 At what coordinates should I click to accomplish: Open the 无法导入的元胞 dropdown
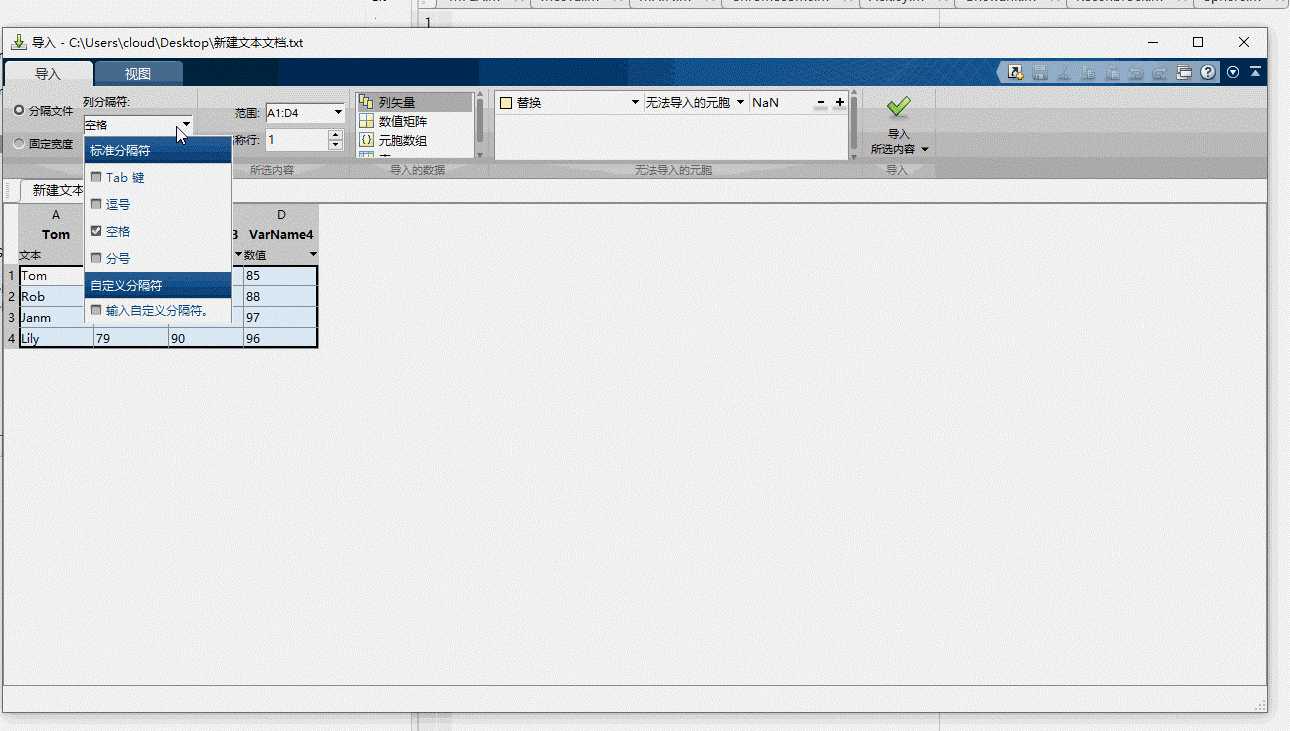point(740,102)
